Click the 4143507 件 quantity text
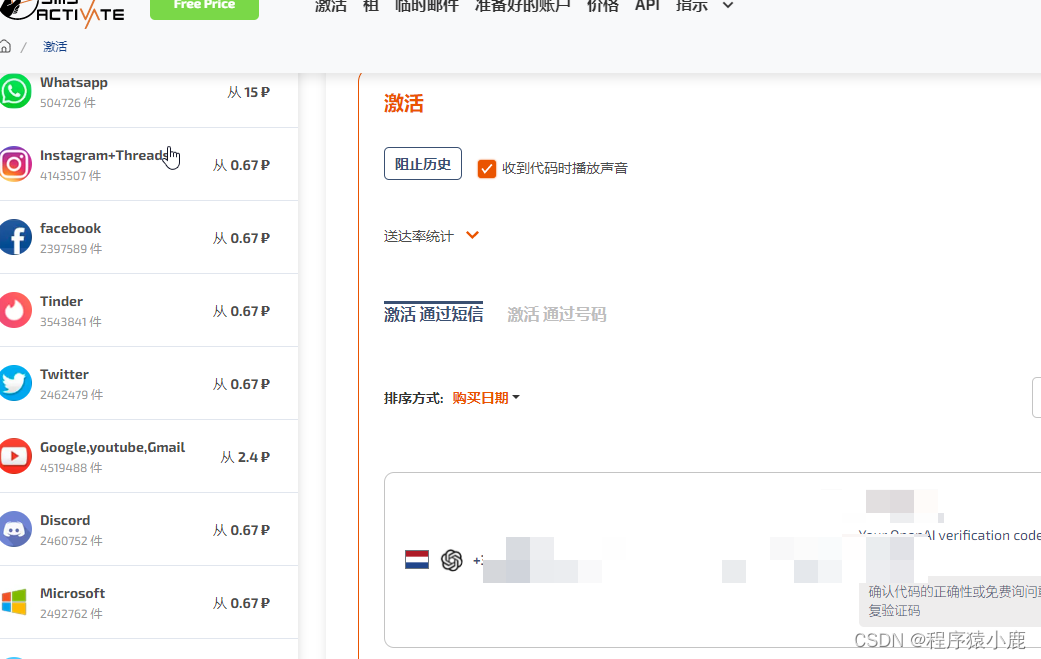This screenshot has height=659, width=1041. tap(70, 176)
